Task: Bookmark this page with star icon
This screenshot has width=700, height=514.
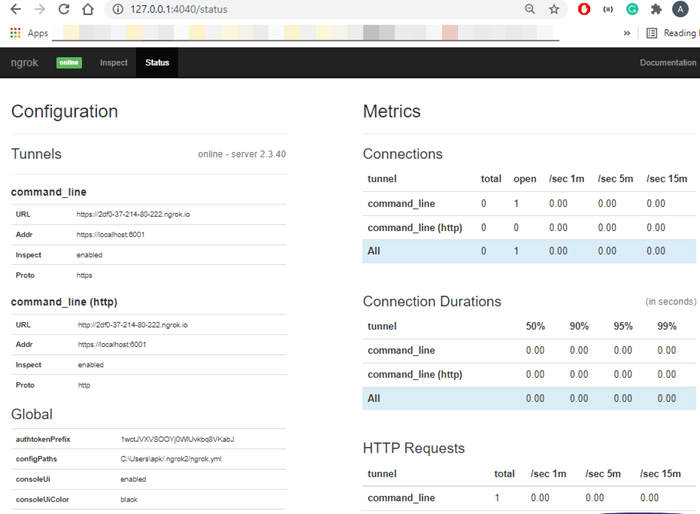Action: click(x=554, y=9)
